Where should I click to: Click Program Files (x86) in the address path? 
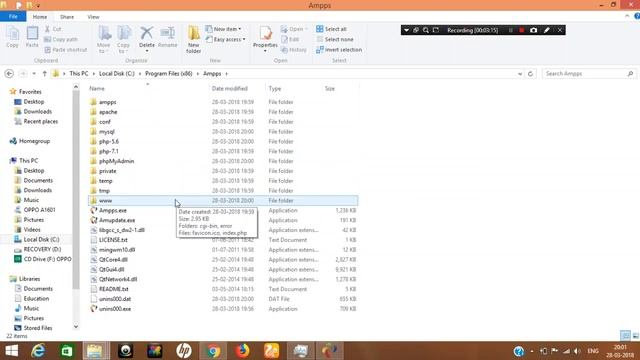coord(169,73)
